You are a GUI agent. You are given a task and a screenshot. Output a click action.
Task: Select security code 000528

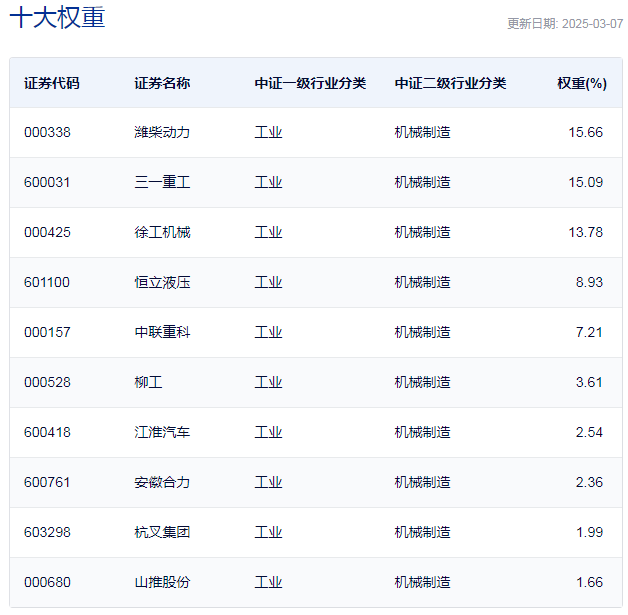point(47,382)
